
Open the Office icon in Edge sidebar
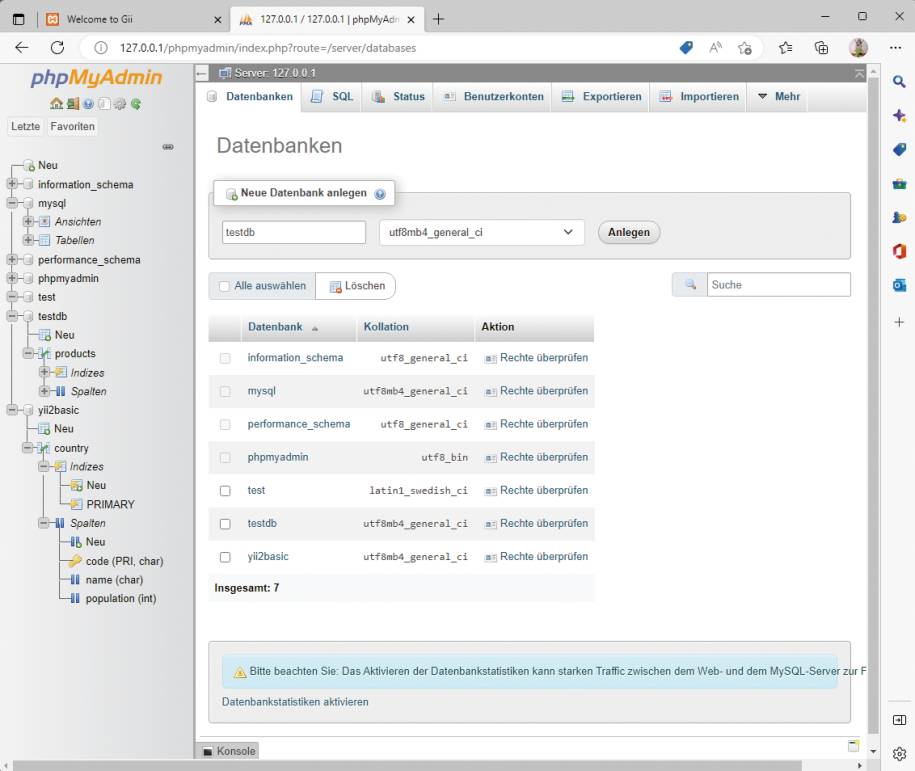pyautogui.click(x=899, y=251)
